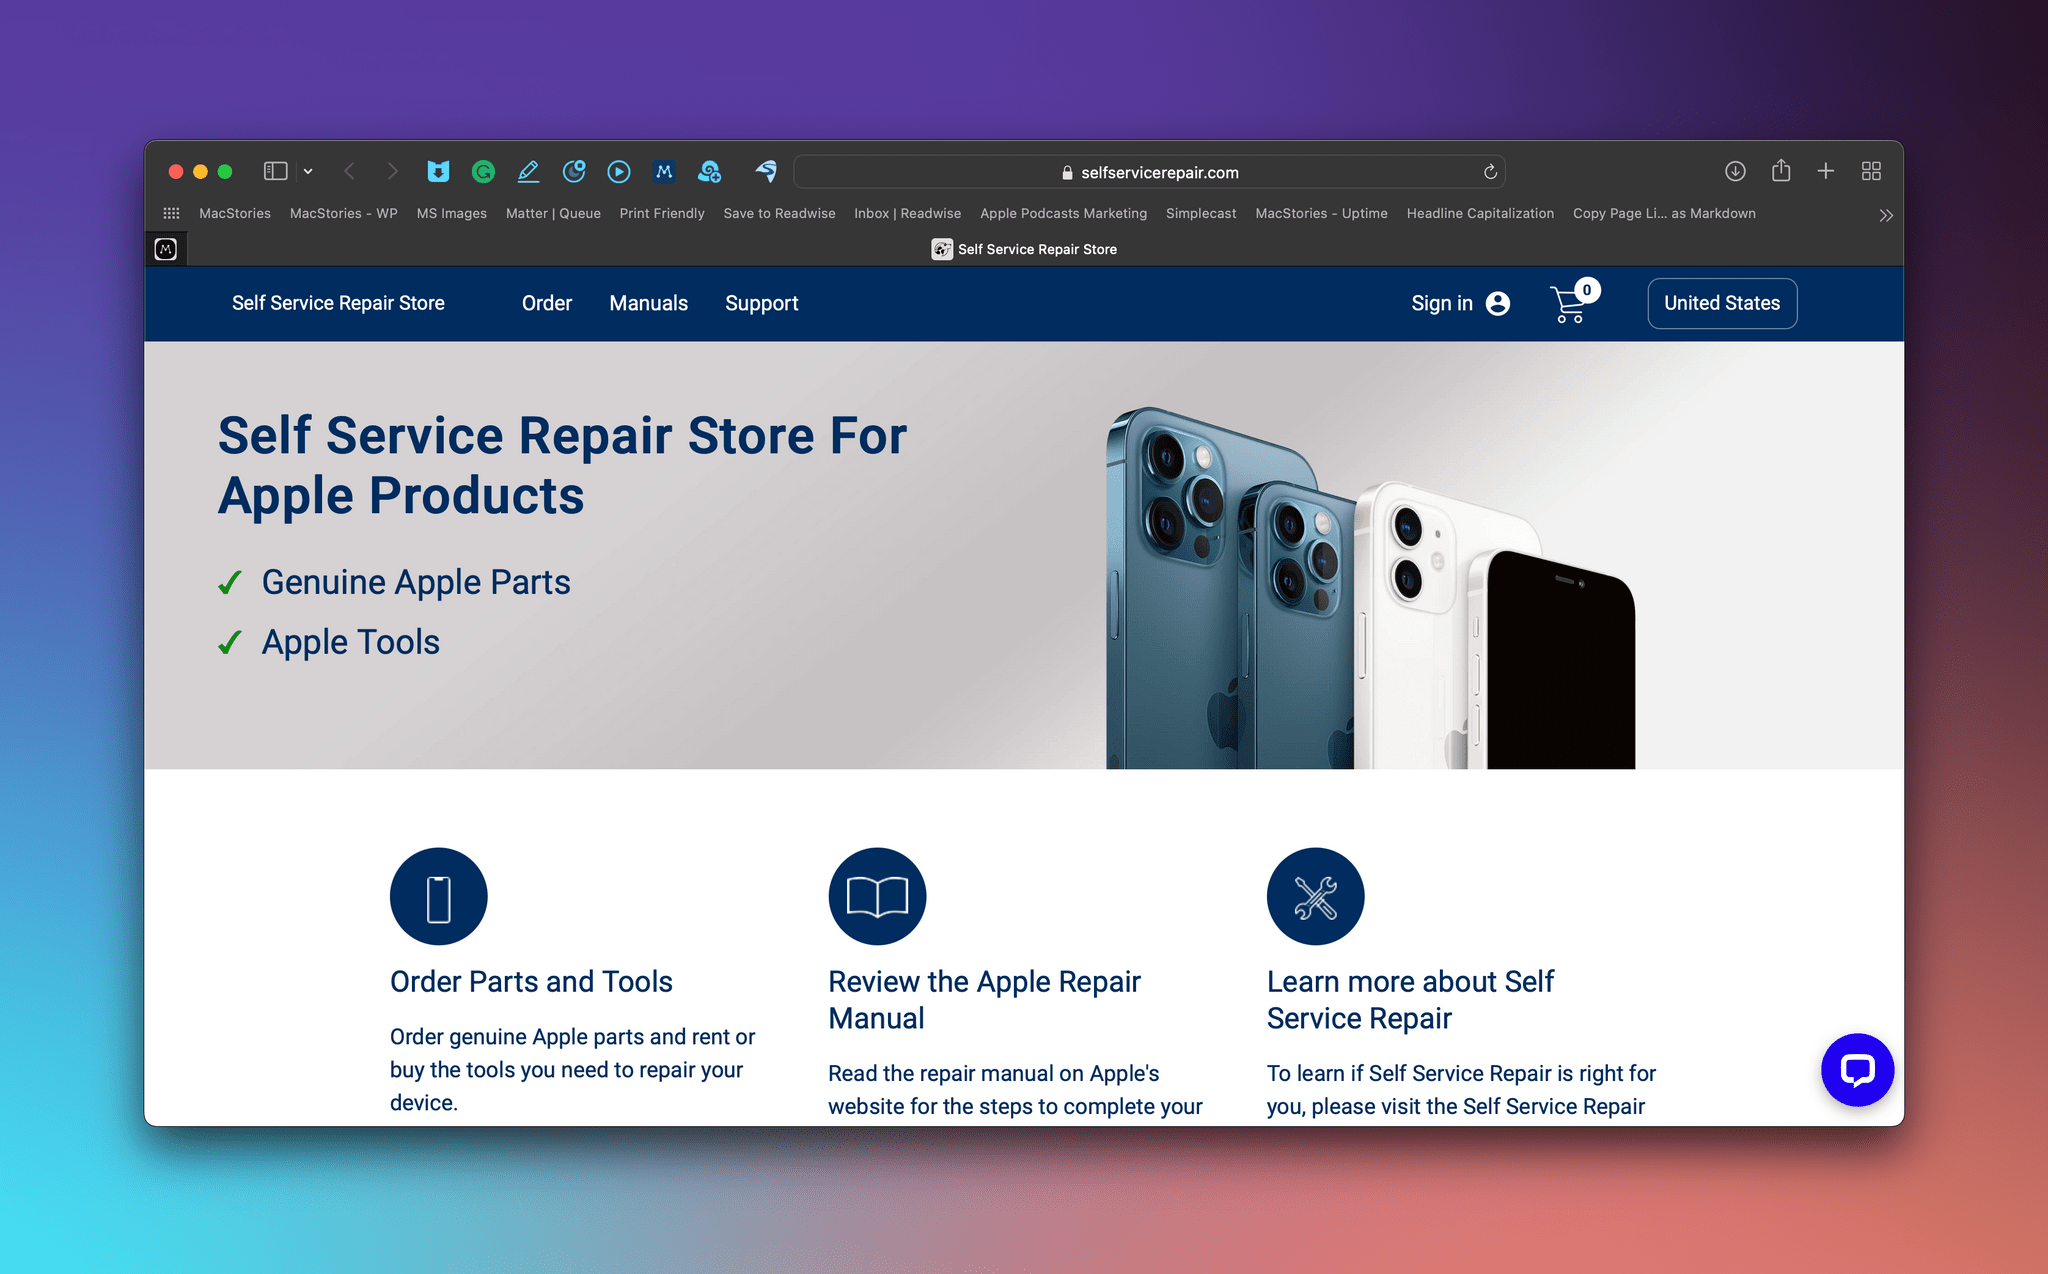Click the account profile icon beside Sign in
The width and height of the screenshot is (2048, 1274).
click(1498, 303)
